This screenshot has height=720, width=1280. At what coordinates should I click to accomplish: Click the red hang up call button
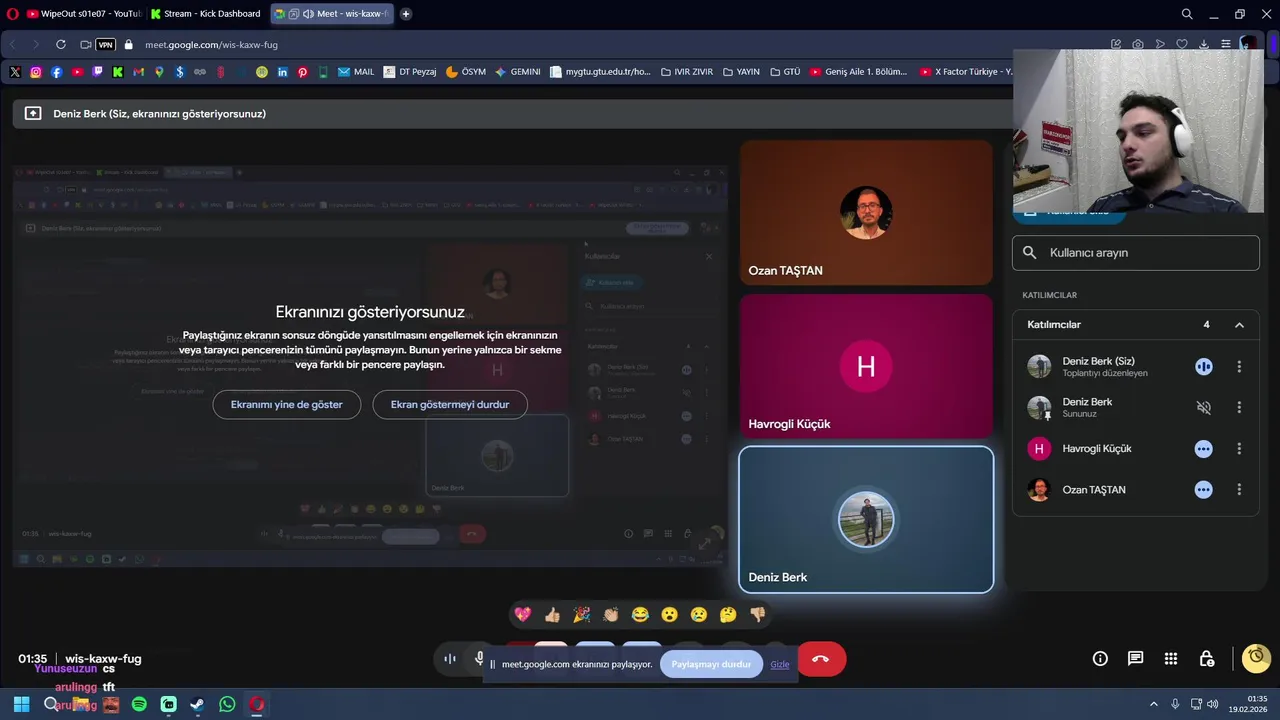(x=821, y=659)
